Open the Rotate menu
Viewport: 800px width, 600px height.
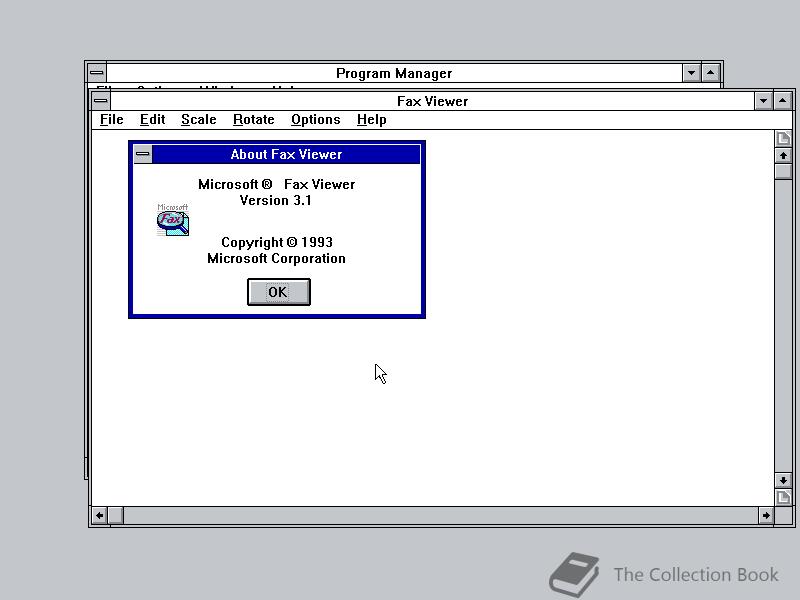click(x=254, y=119)
